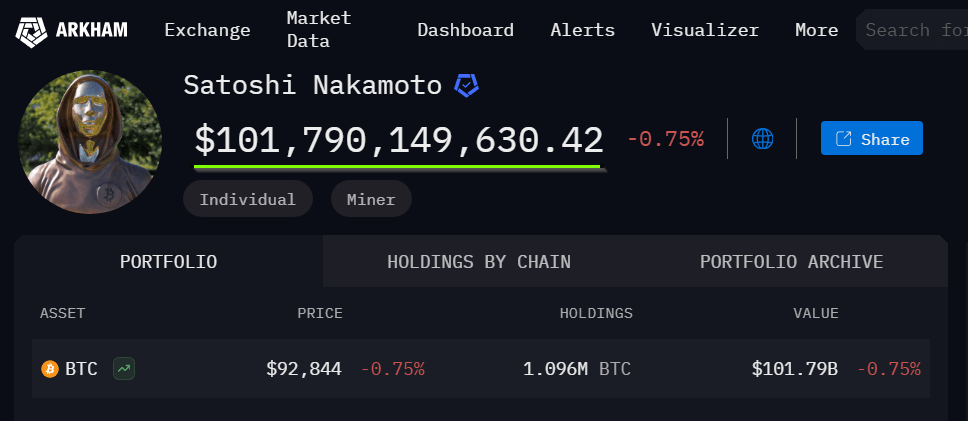Switch to Holdings By Chain tab

(478, 262)
